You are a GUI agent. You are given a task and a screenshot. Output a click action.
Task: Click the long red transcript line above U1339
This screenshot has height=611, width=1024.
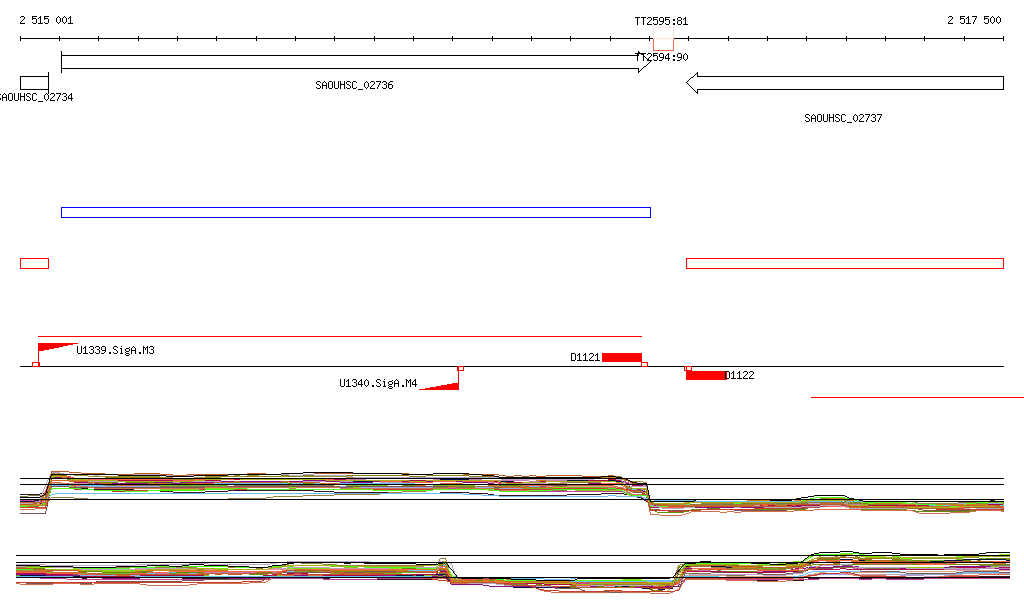tap(340, 337)
